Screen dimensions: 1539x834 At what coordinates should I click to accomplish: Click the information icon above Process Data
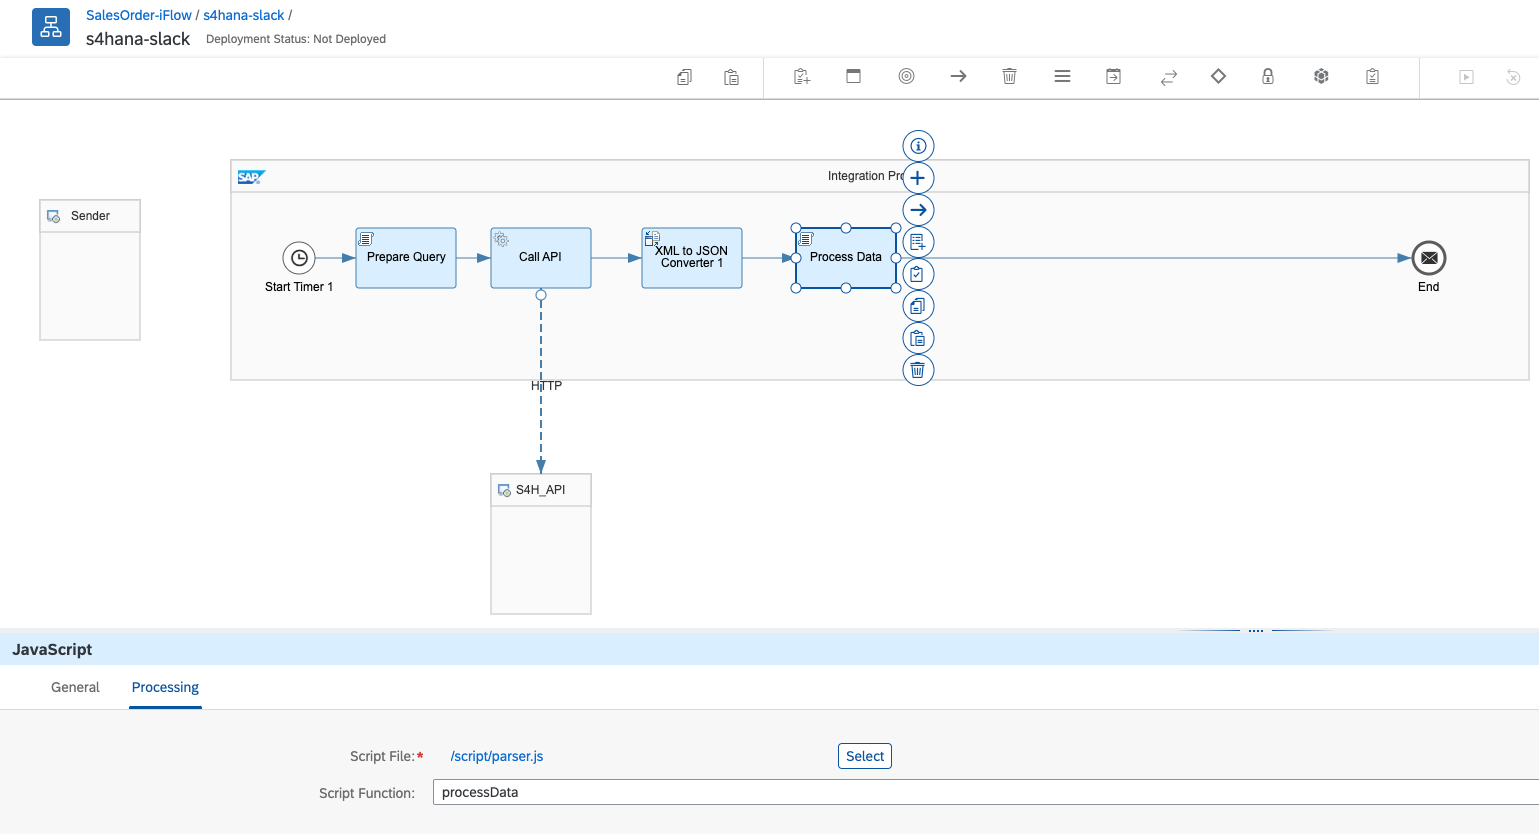pyautogui.click(x=918, y=146)
